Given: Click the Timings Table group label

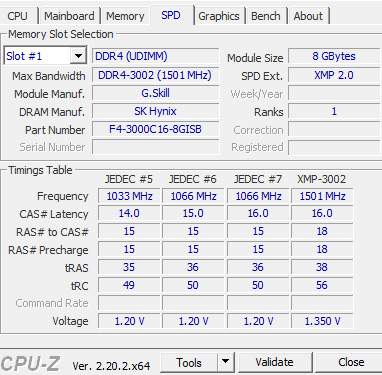Looking at the screenshot, I should (40, 170).
